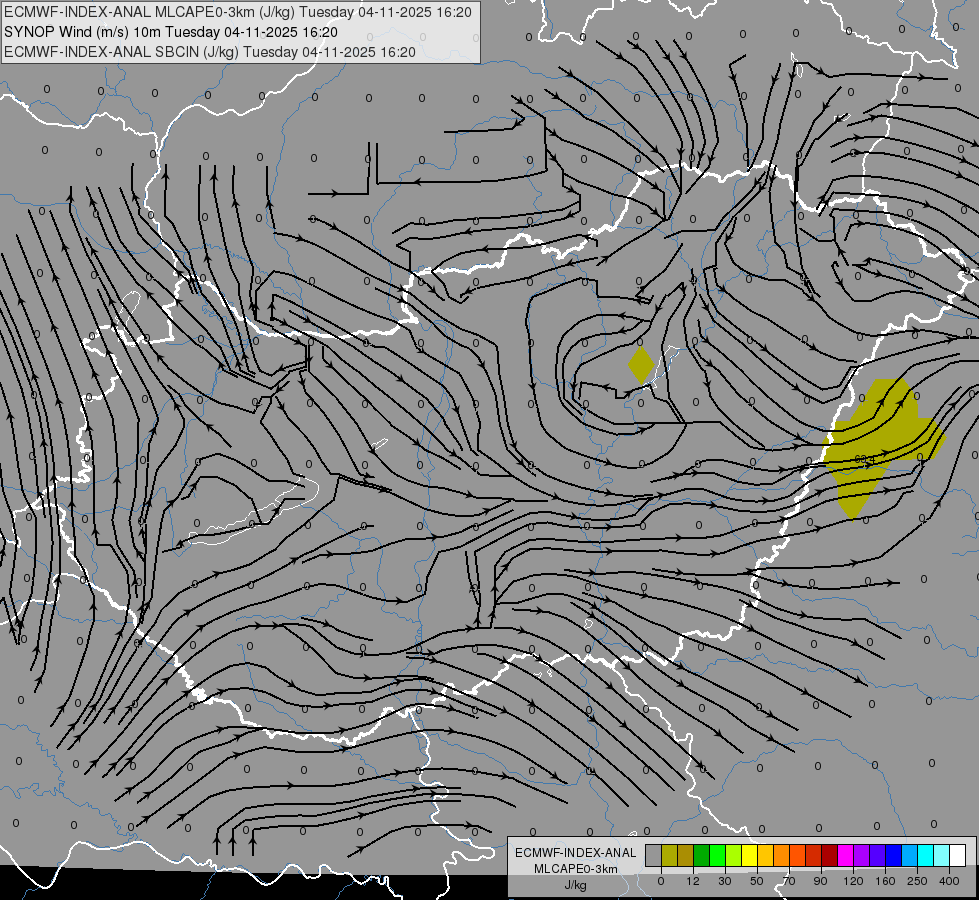Choose the pure yellow legend swatch
This screenshot has height=900, width=979.
(749, 855)
